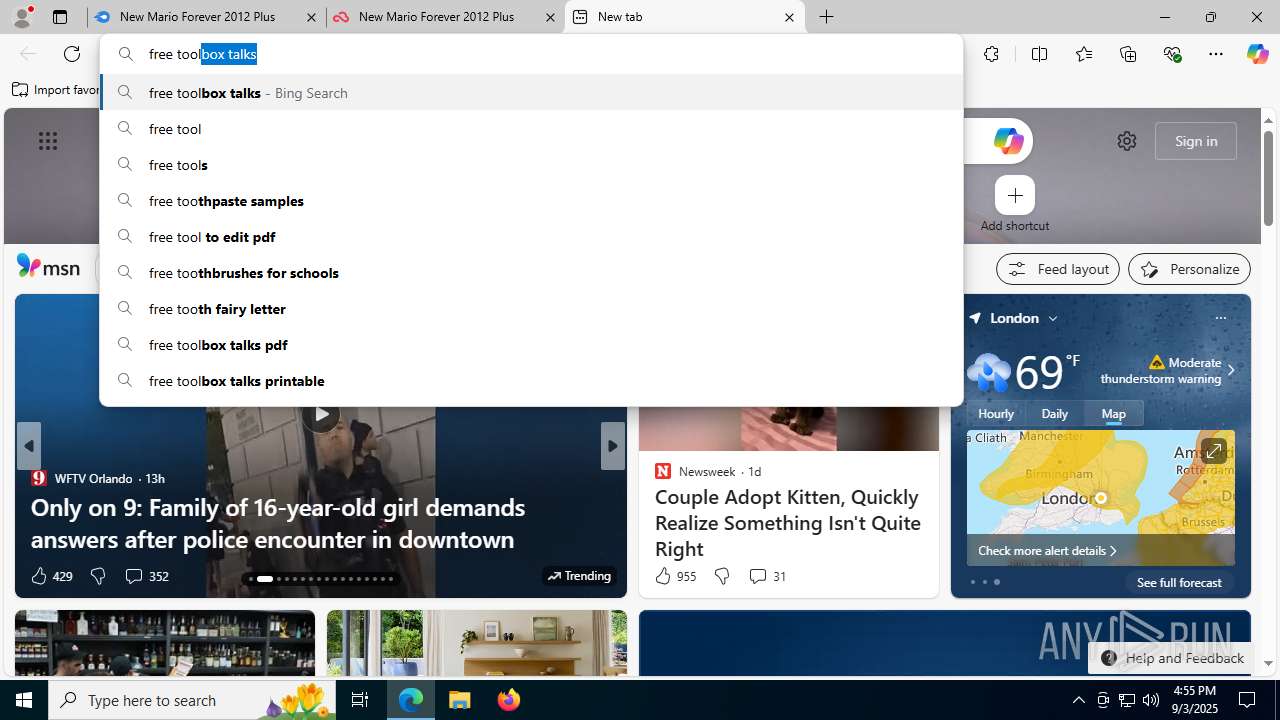Image resolution: width=1280 pixels, height=720 pixels.
Task: Open the Extensions icon in the toolbar
Action: (991, 54)
